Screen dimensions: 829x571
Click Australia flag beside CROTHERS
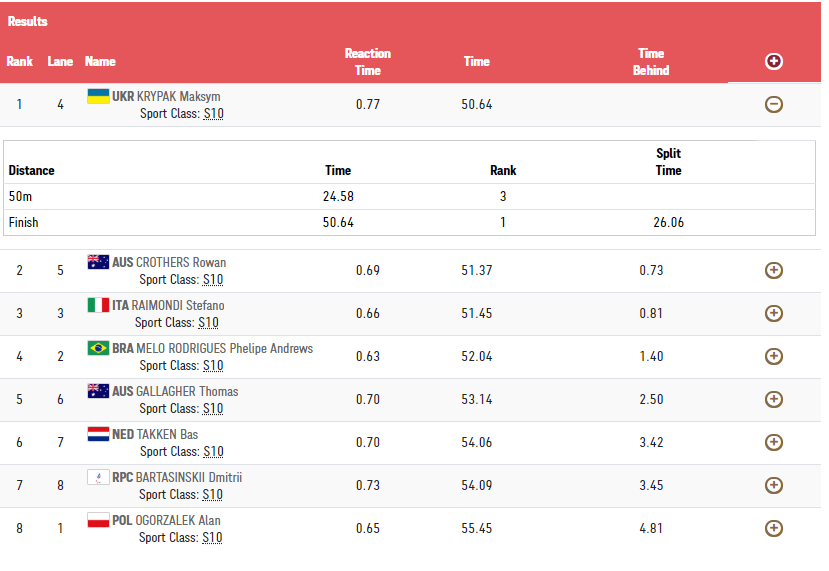click(98, 262)
